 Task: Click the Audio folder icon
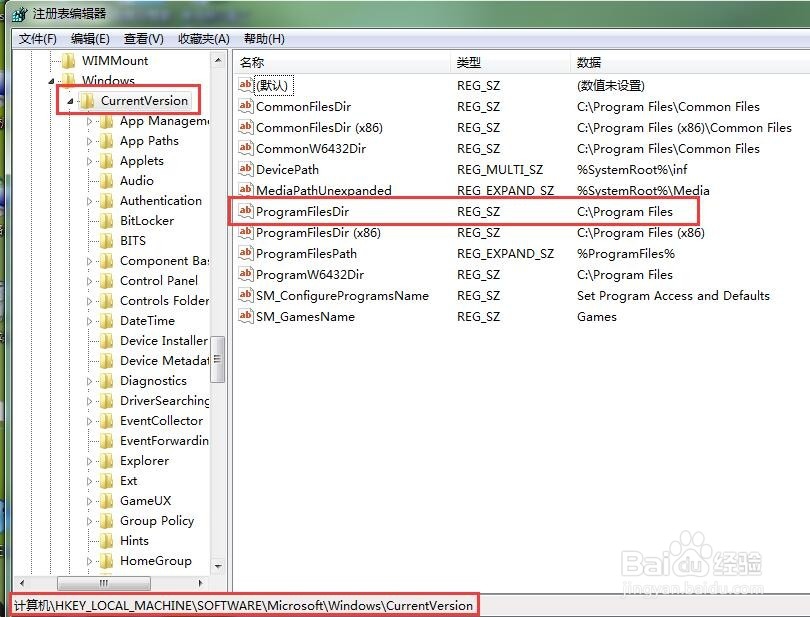[106, 181]
